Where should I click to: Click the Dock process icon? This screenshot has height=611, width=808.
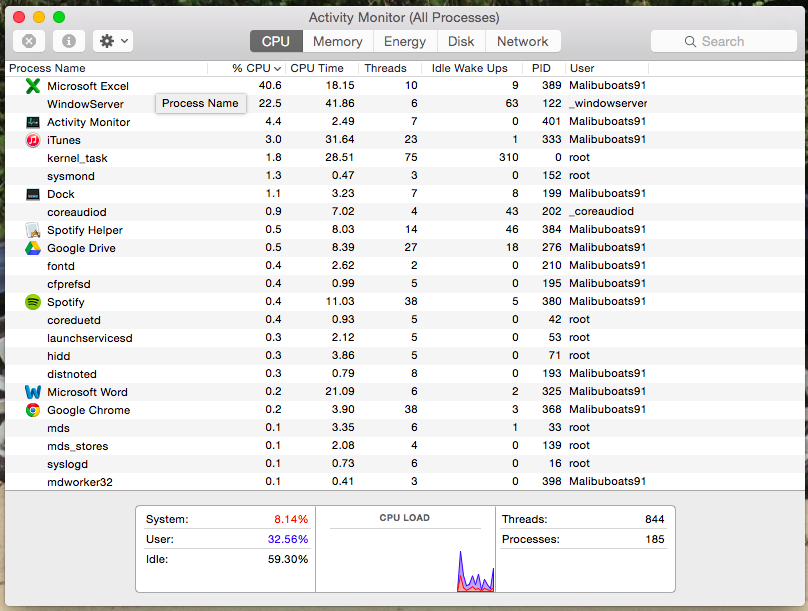[x=33, y=194]
